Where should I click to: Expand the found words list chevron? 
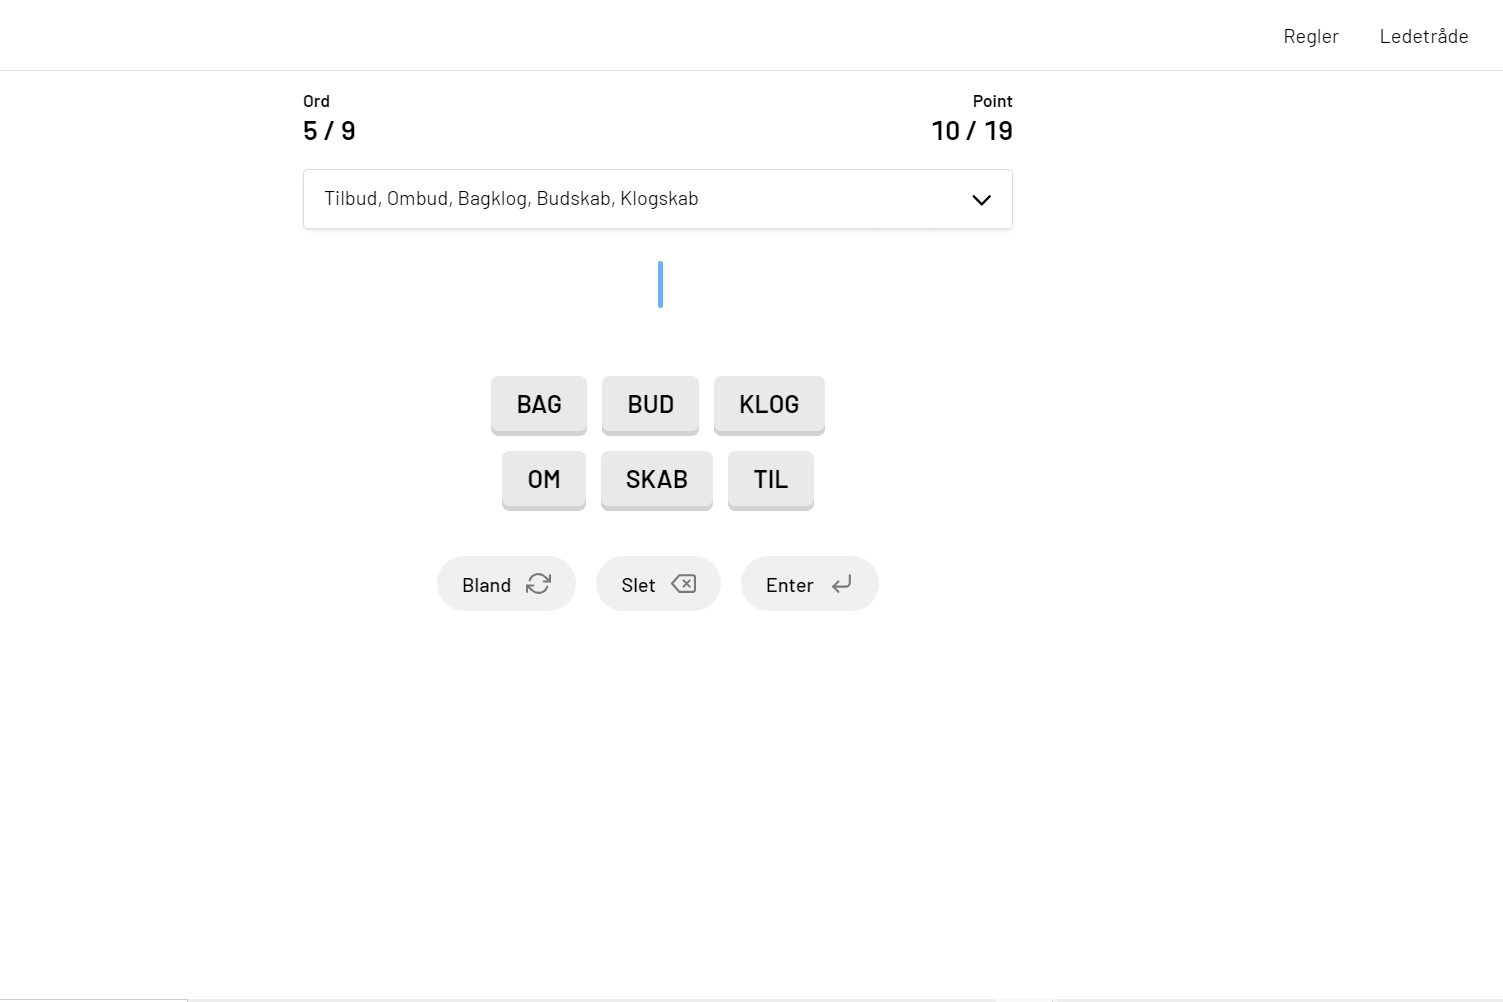(981, 200)
